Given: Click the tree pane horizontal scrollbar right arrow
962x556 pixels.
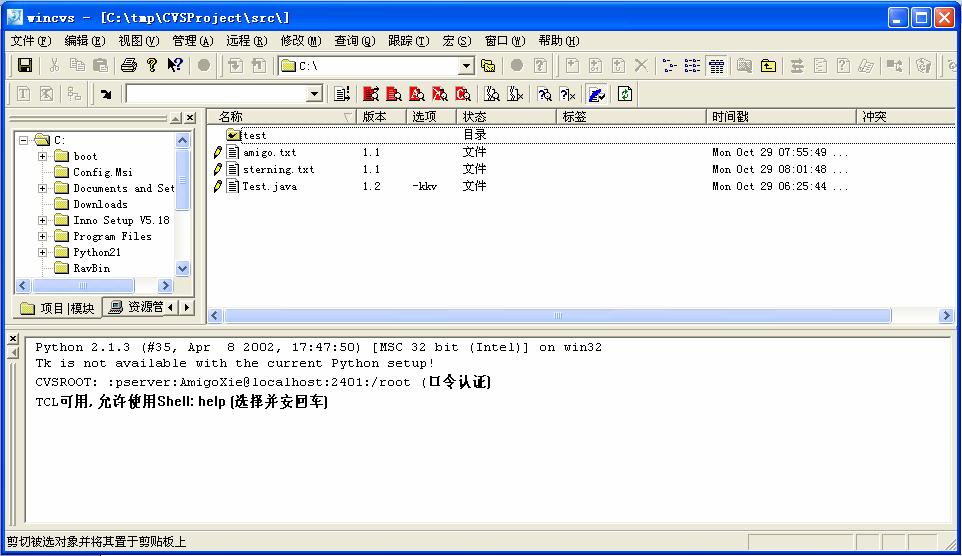Looking at the screenshot, I should (x=164, y=285).
